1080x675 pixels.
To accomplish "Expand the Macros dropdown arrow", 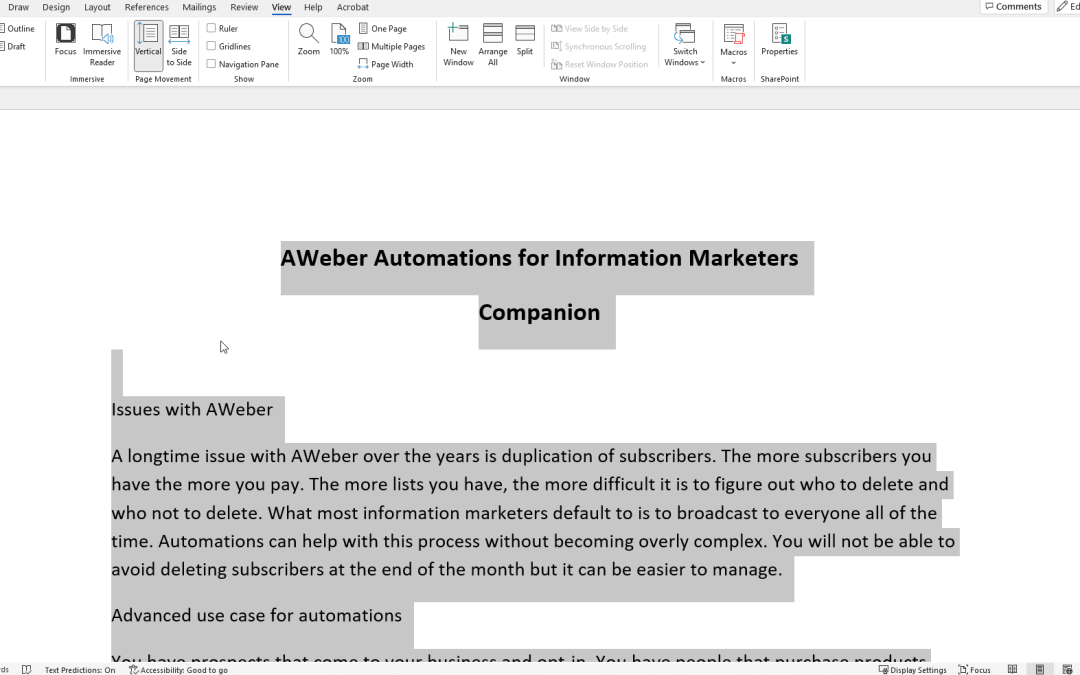I will pos(734,63).
